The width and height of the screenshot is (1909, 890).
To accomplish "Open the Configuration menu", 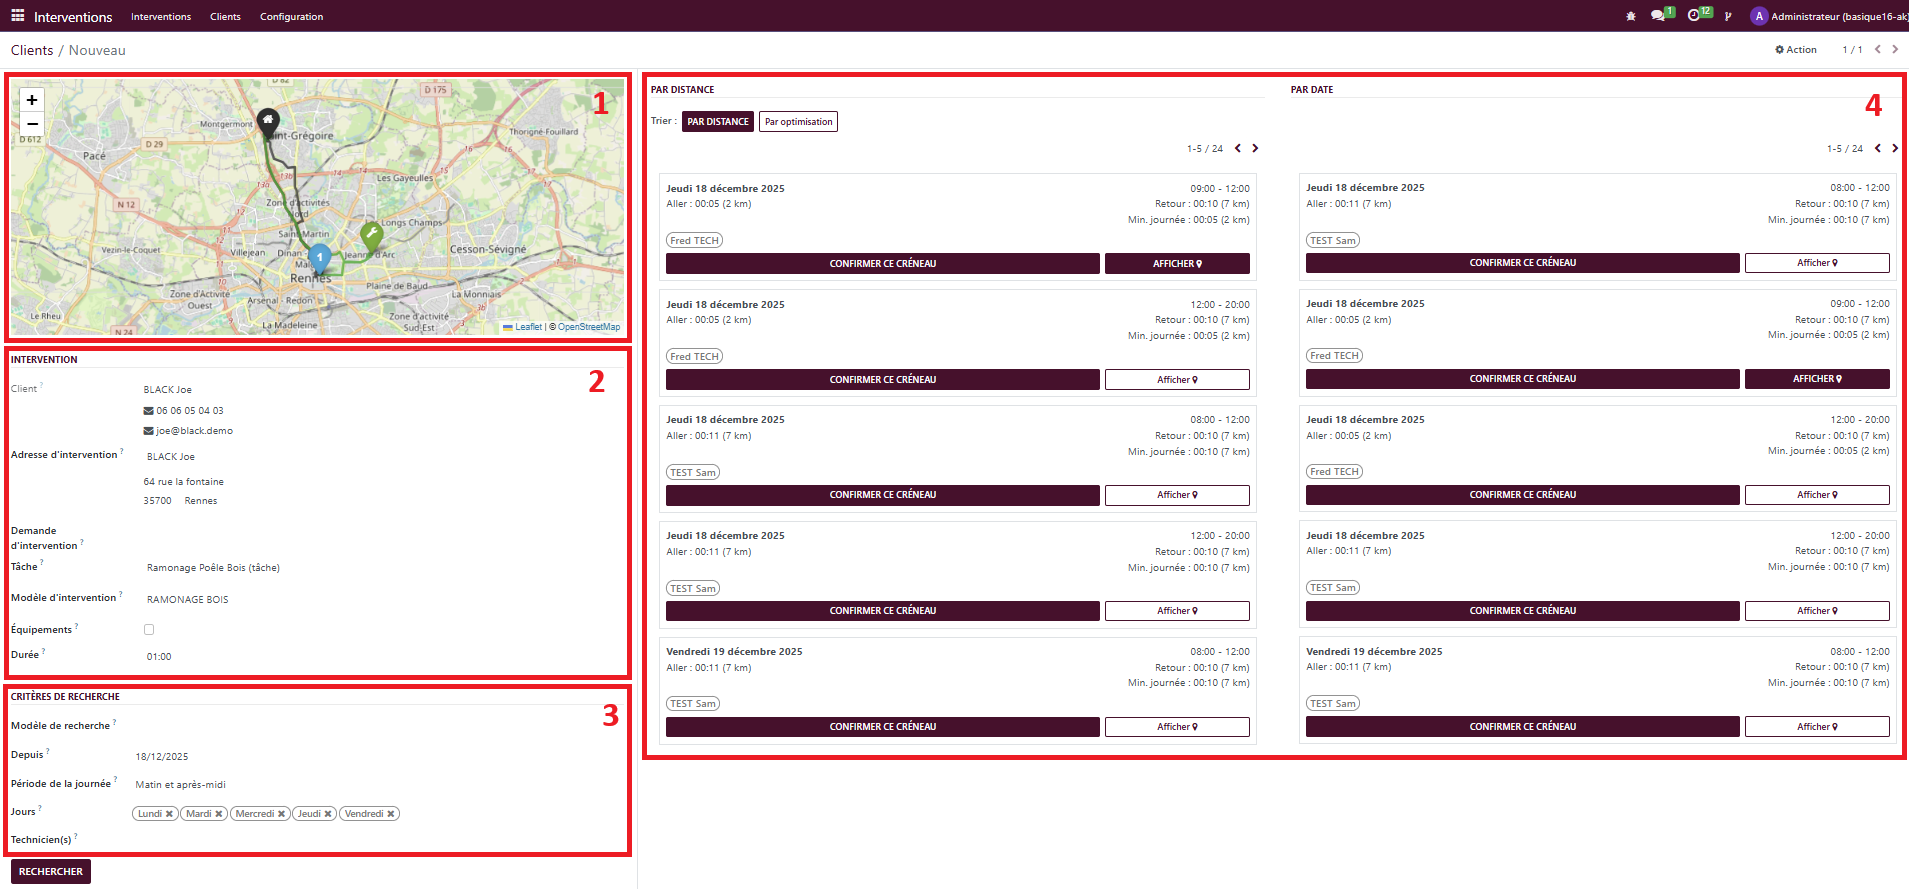I will 291,17.
